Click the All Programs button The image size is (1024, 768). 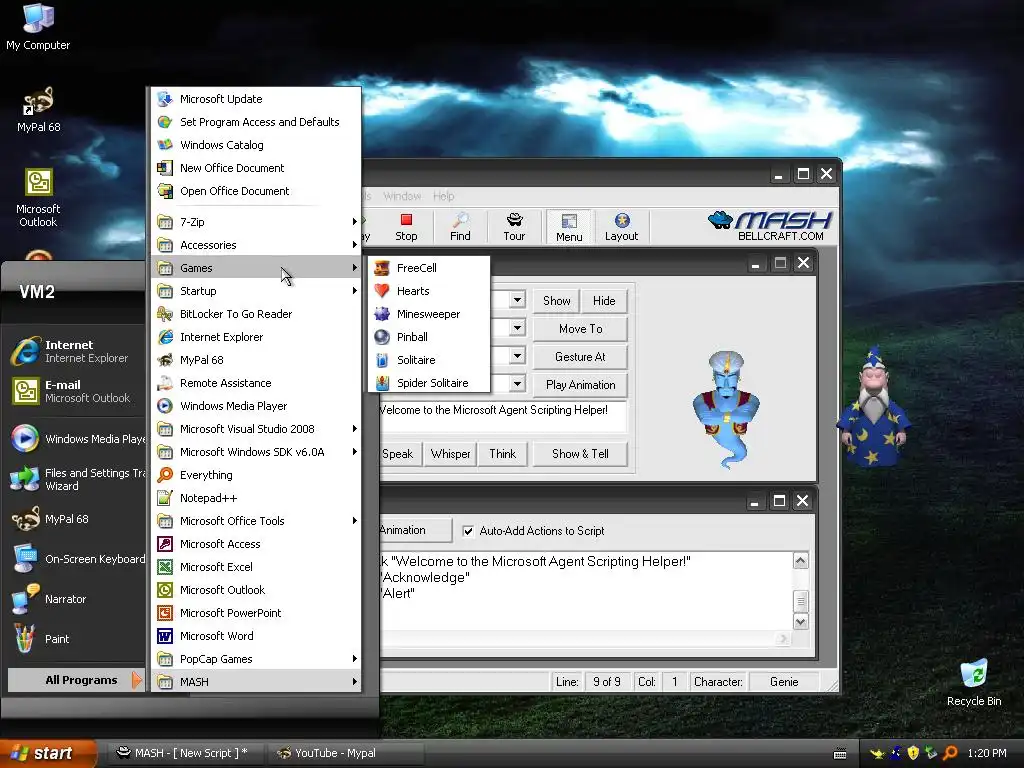tap(75, 680)
